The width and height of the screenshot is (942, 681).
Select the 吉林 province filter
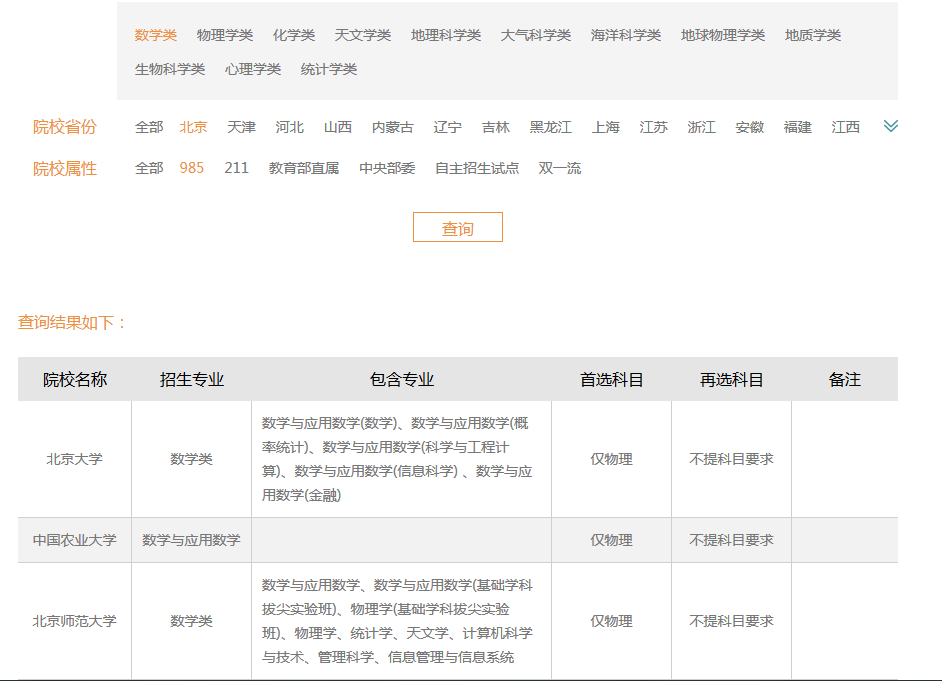click(x=496, y=127)
